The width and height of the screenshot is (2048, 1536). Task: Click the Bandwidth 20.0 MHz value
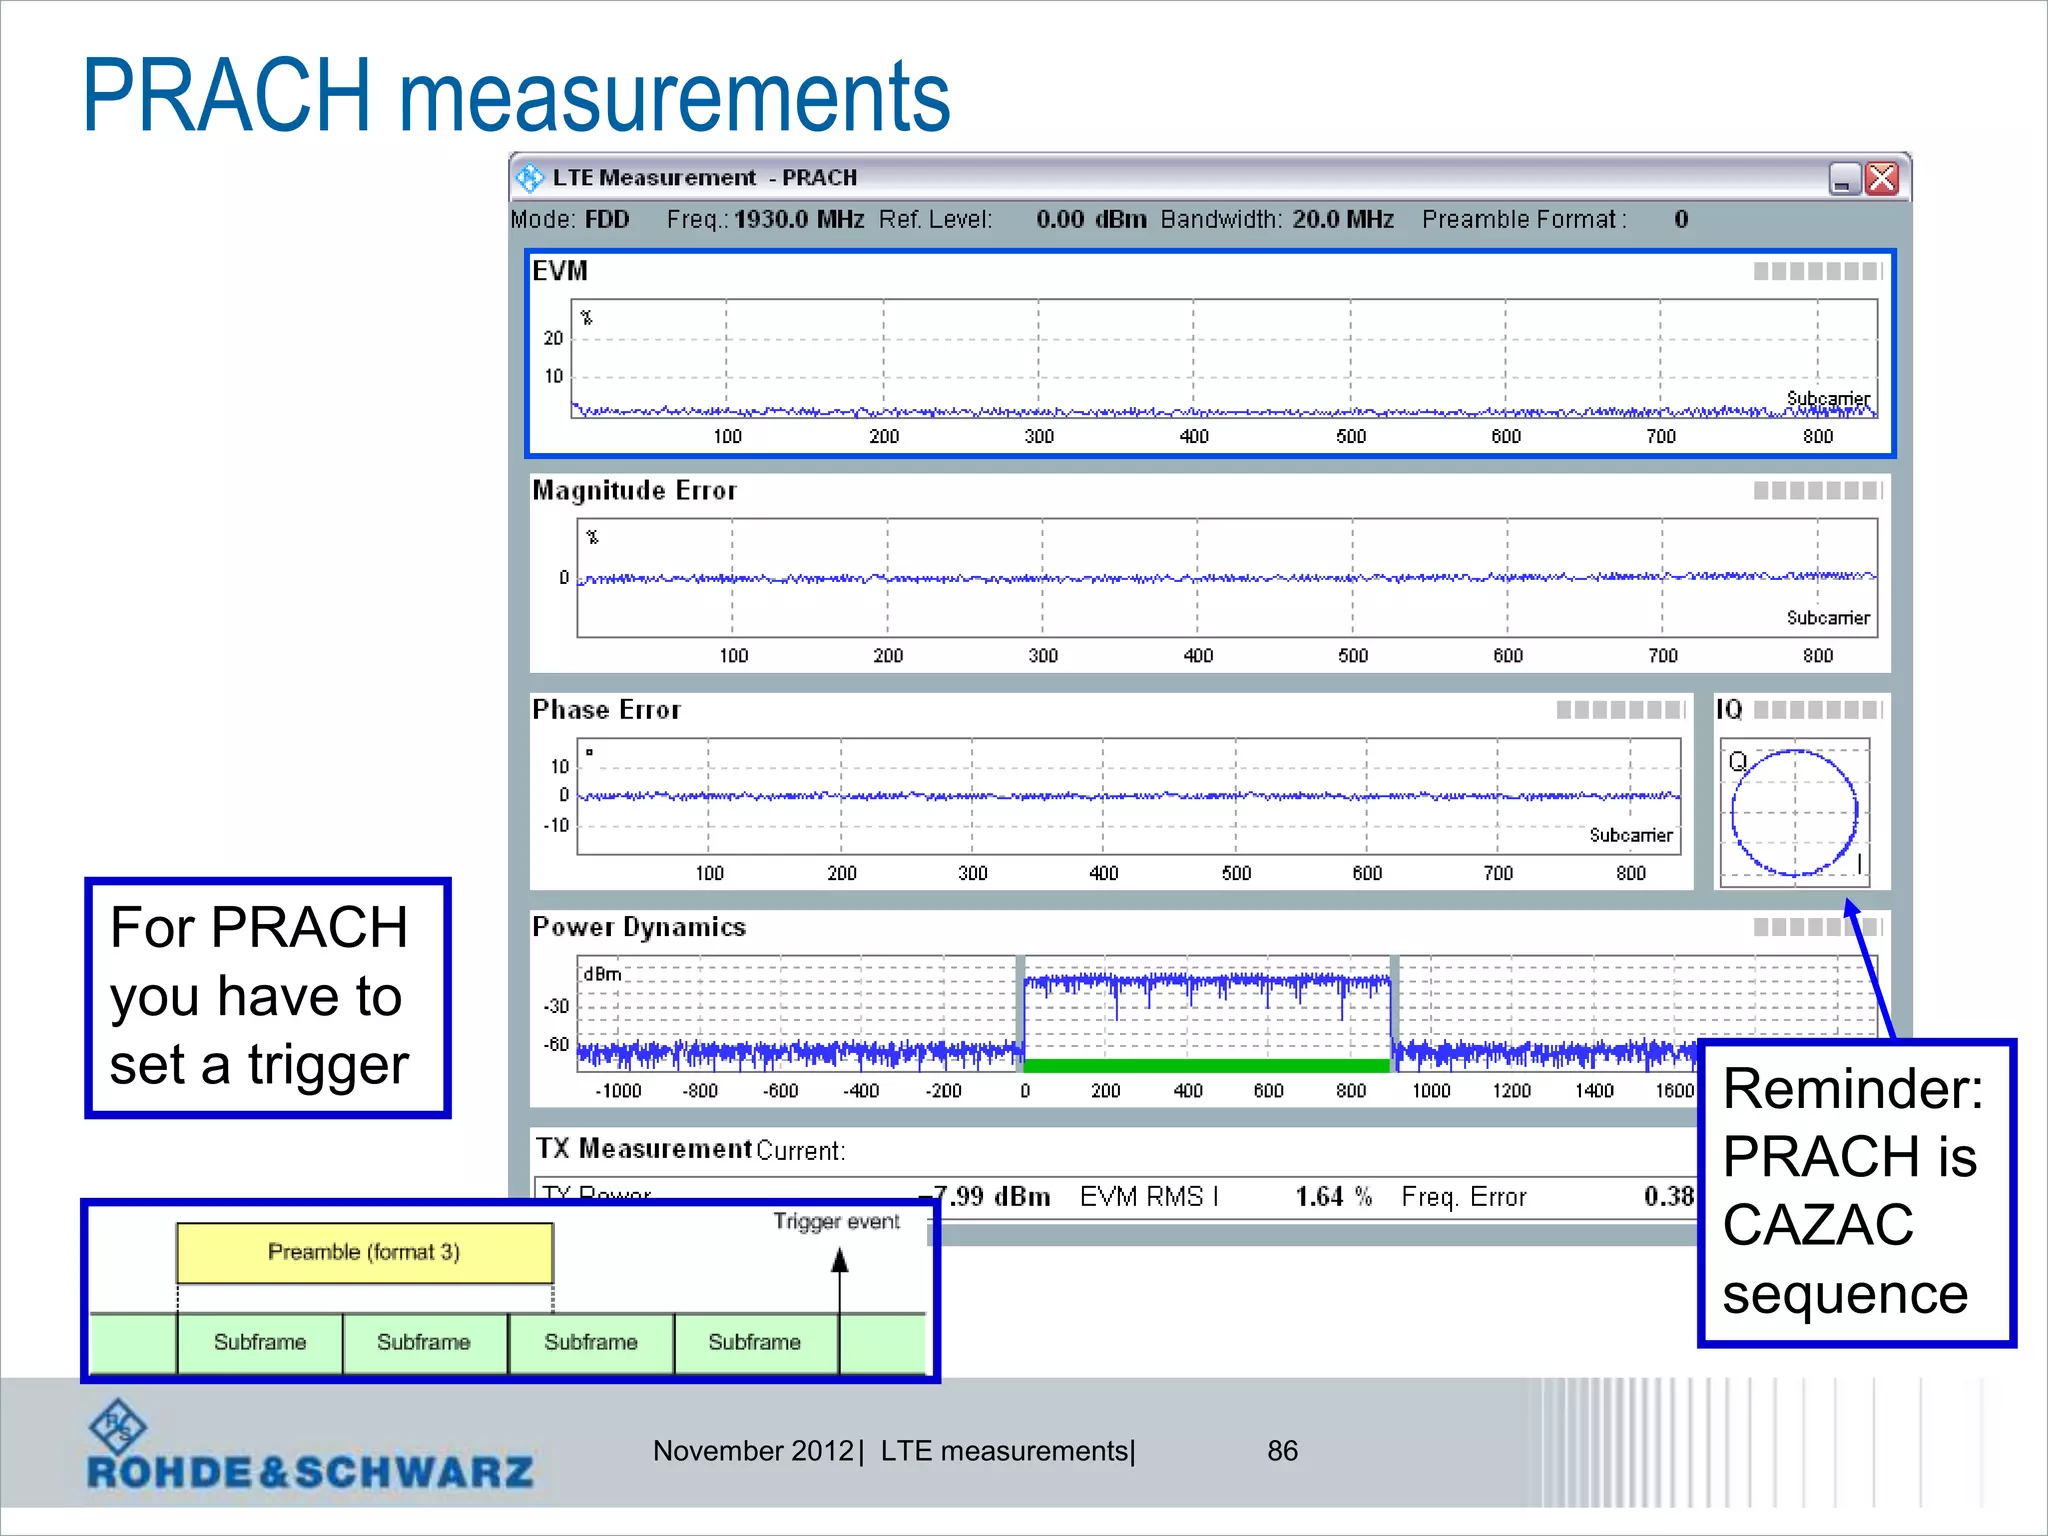tap(1343, 219)
